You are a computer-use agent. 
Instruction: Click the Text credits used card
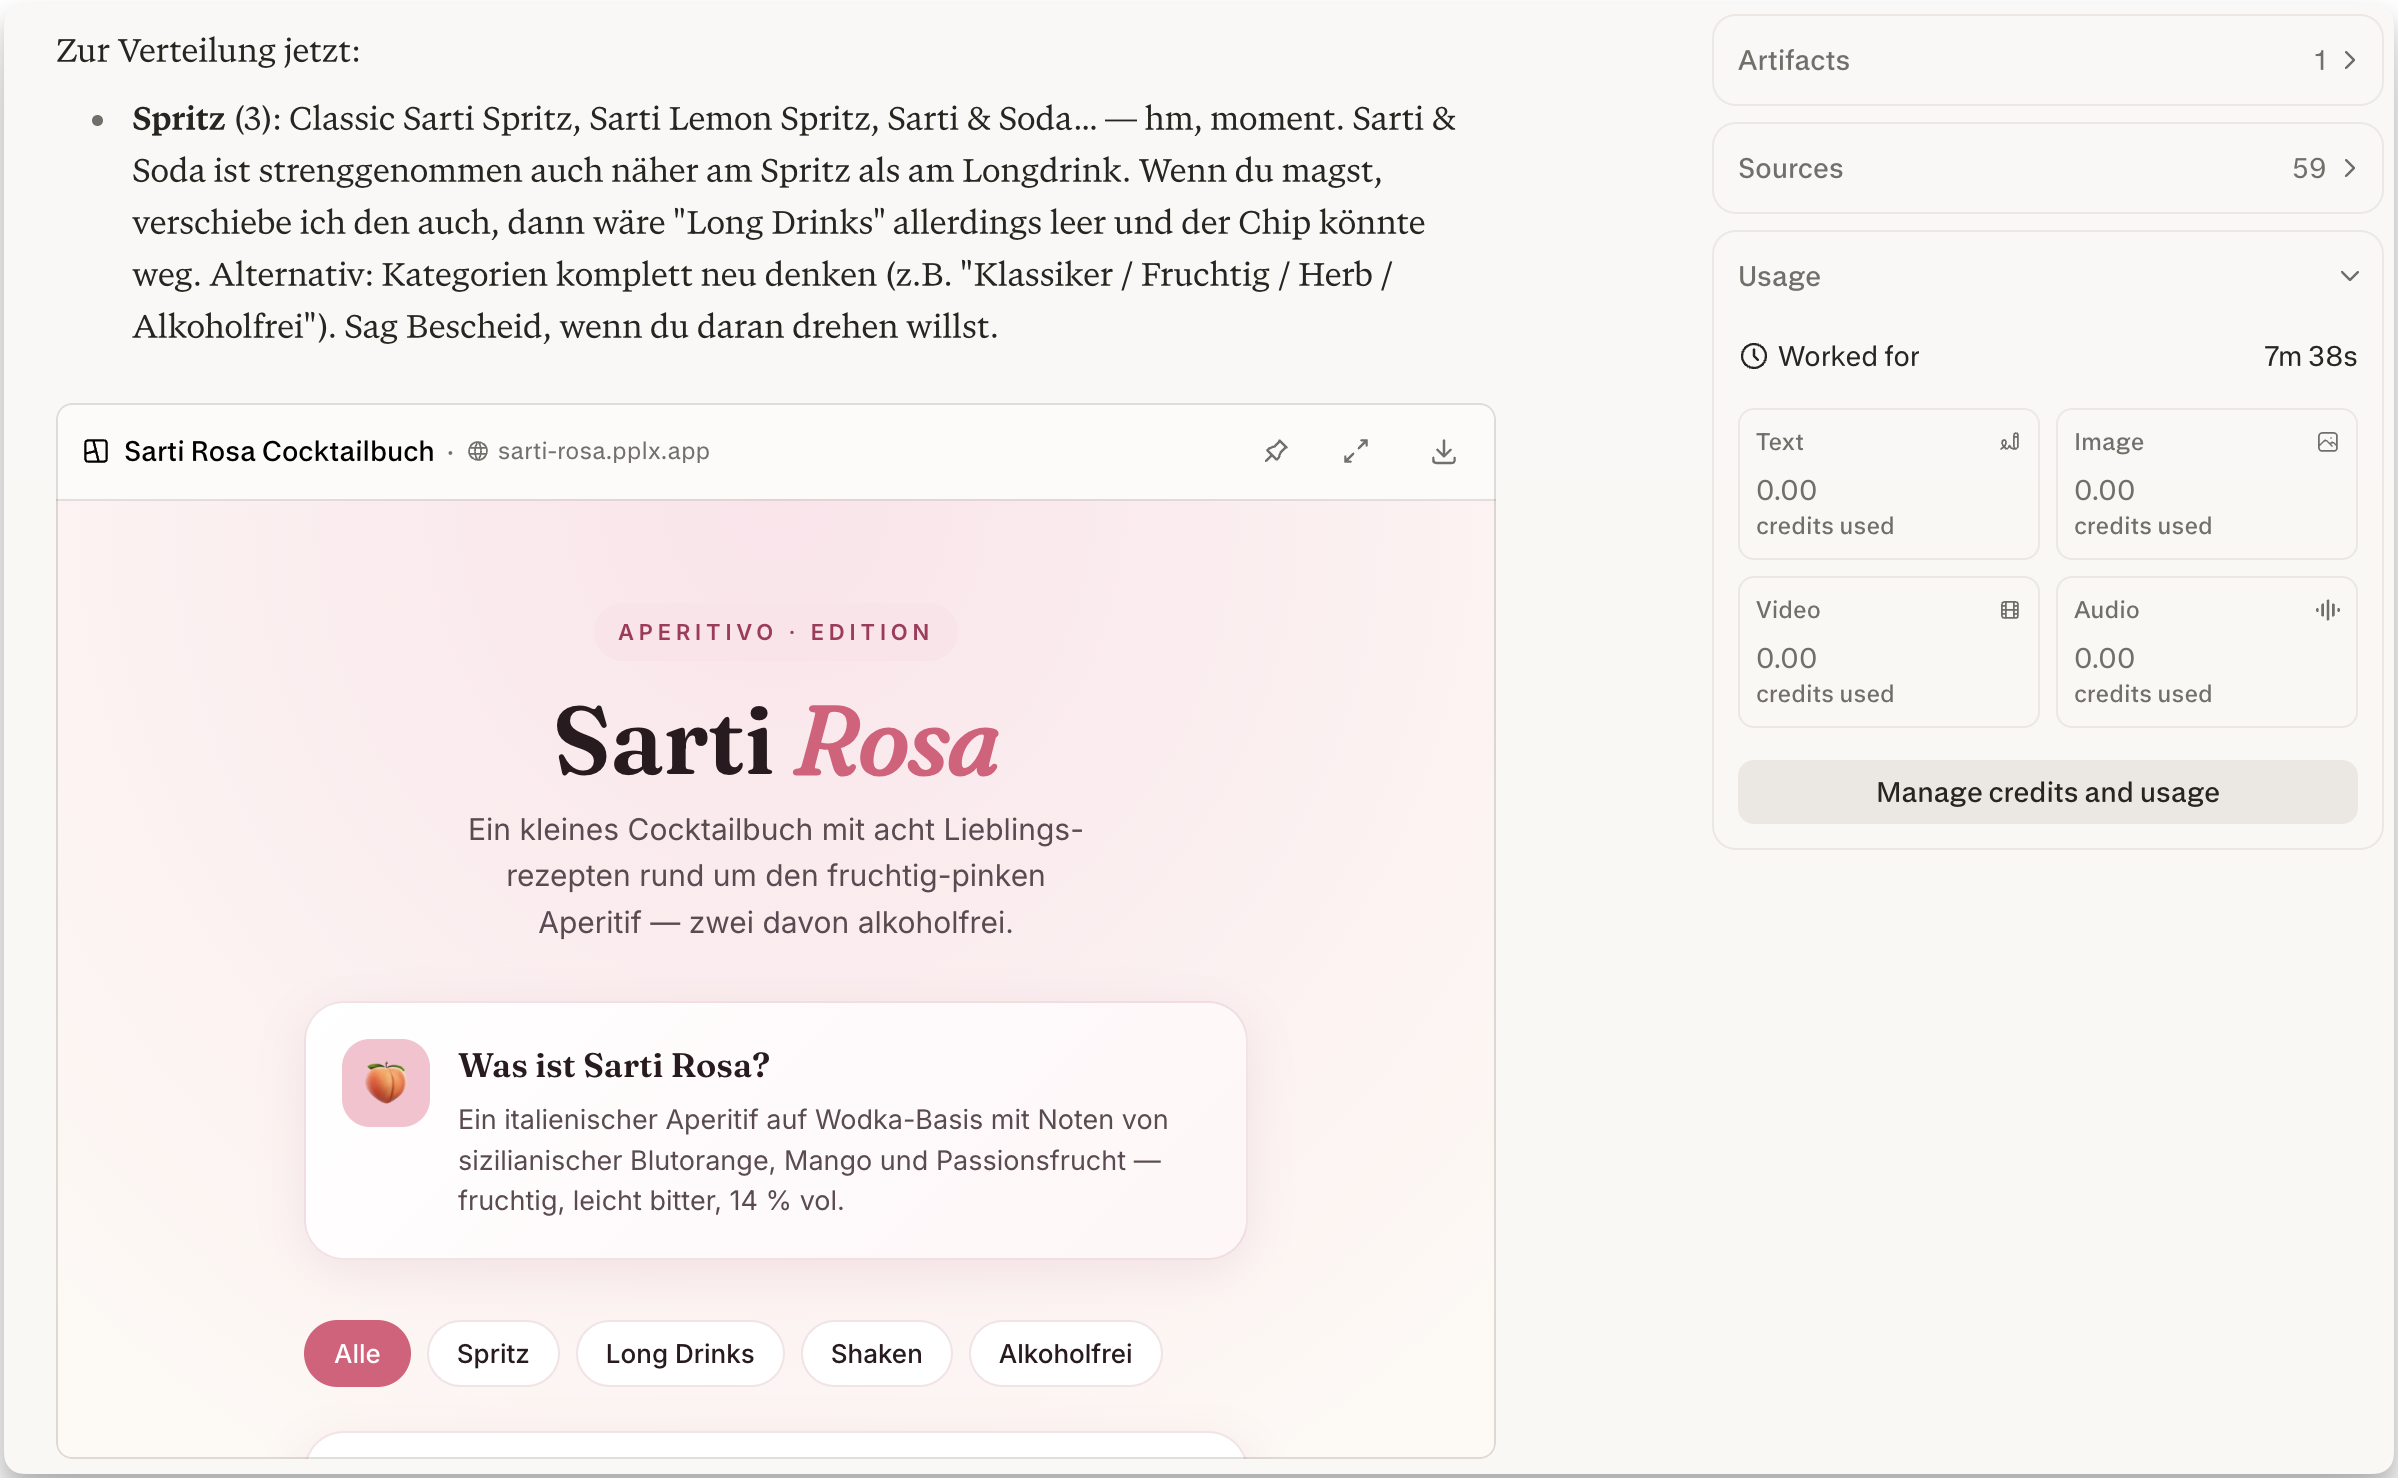point(1888,484)
